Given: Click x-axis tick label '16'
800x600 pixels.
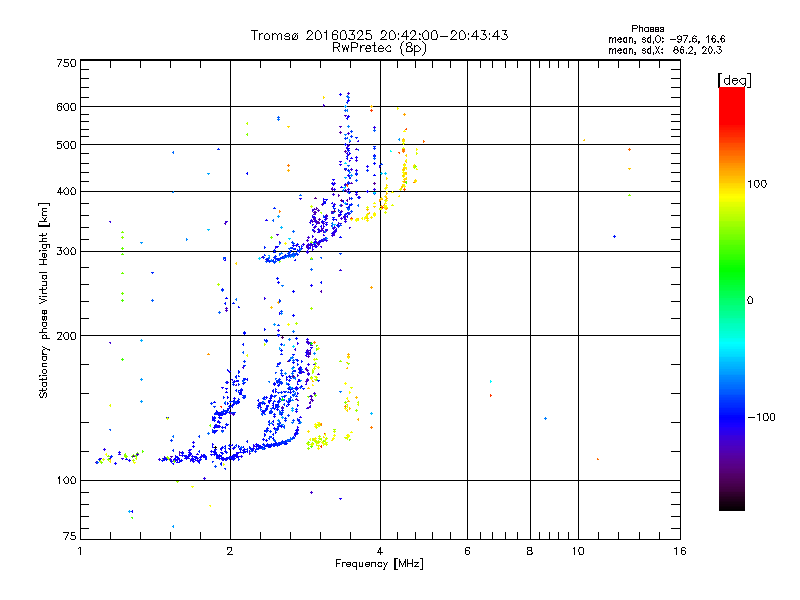Looking at the screenshot, I should [680, 551].
